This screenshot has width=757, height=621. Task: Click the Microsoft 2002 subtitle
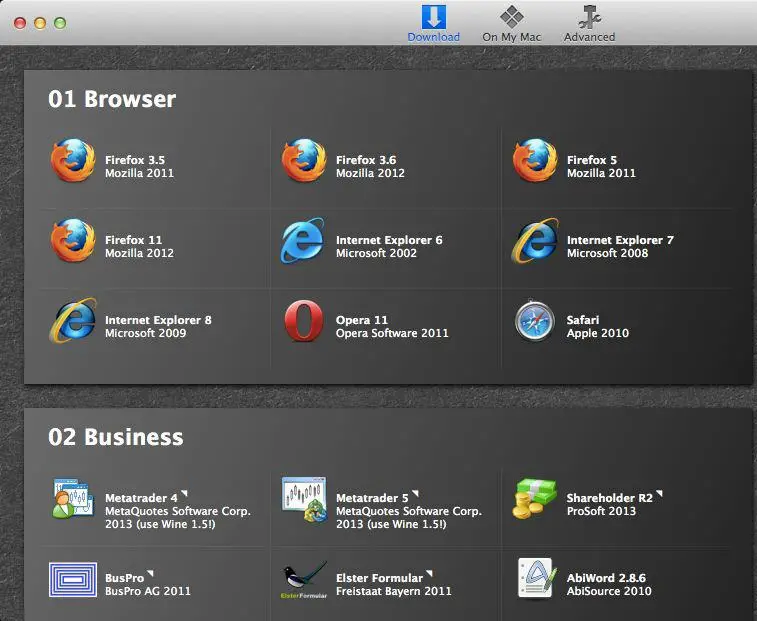pos(376,253)
